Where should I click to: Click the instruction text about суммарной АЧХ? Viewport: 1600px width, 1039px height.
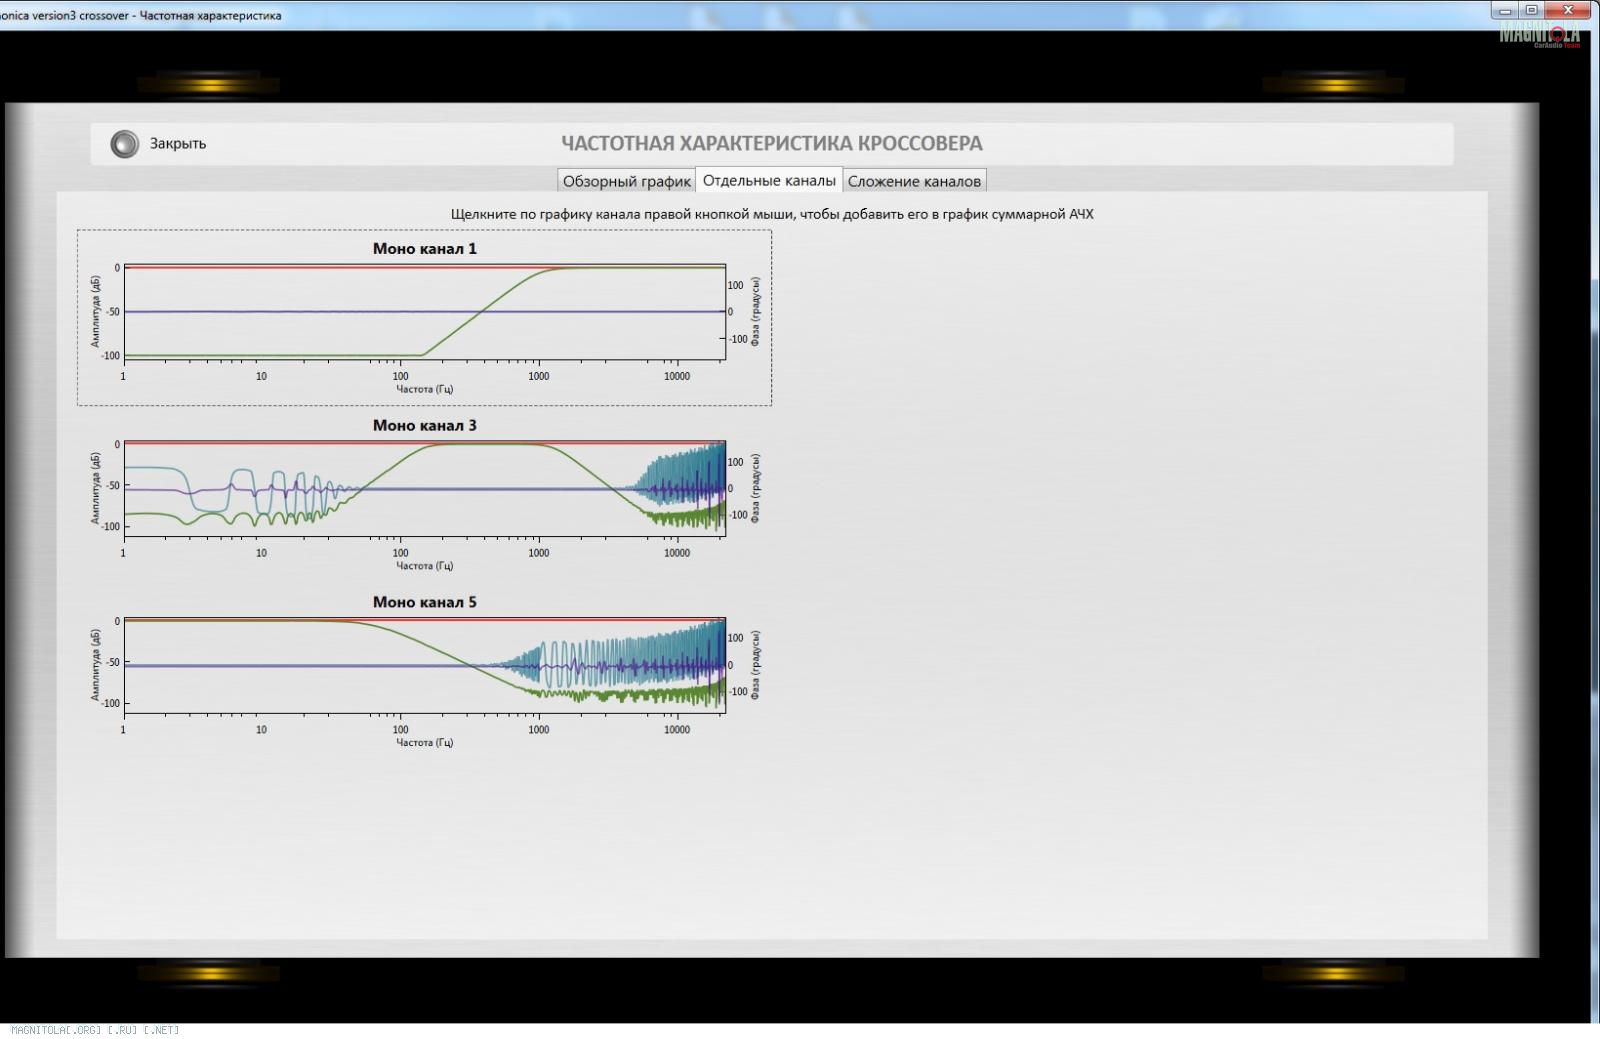click(x=772, y=214)
